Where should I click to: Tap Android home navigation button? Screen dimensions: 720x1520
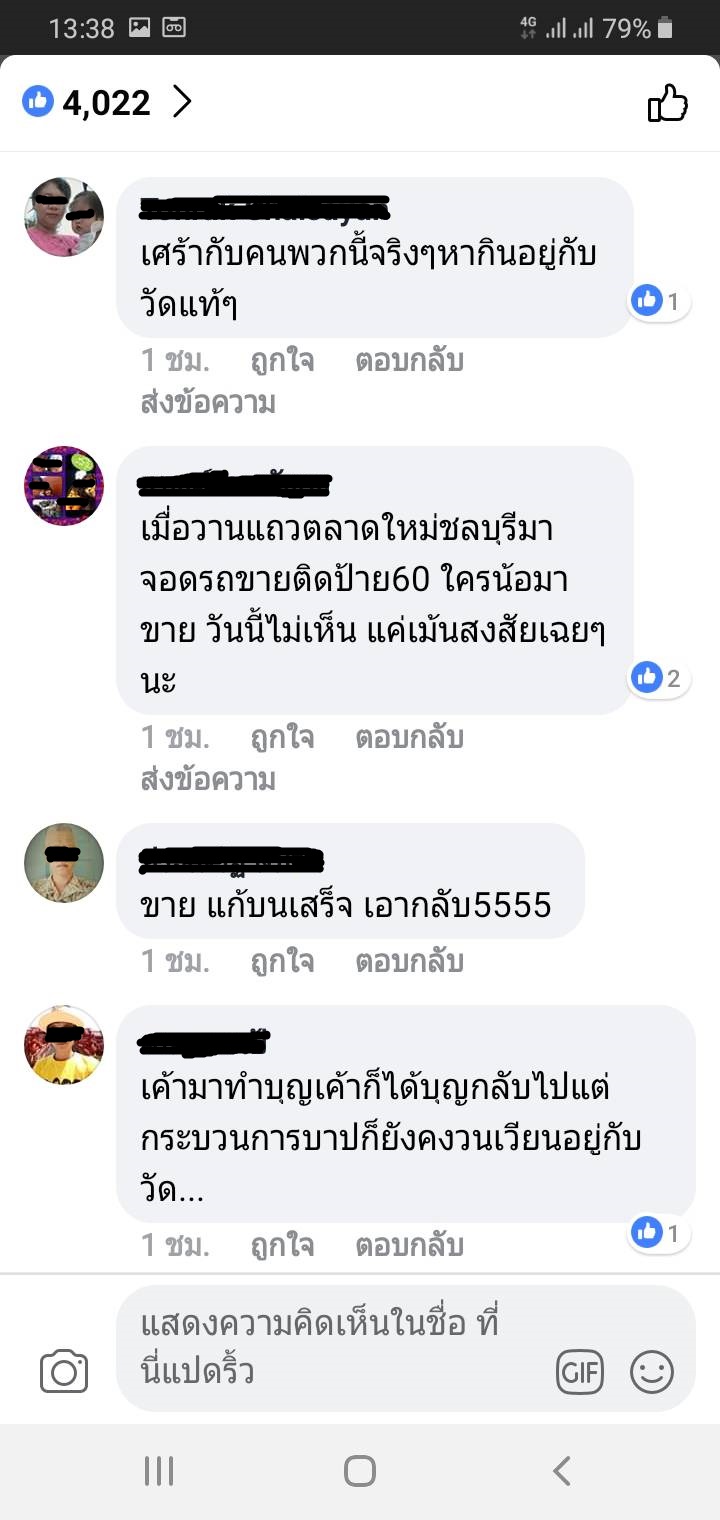click(x=360, y=1471)
